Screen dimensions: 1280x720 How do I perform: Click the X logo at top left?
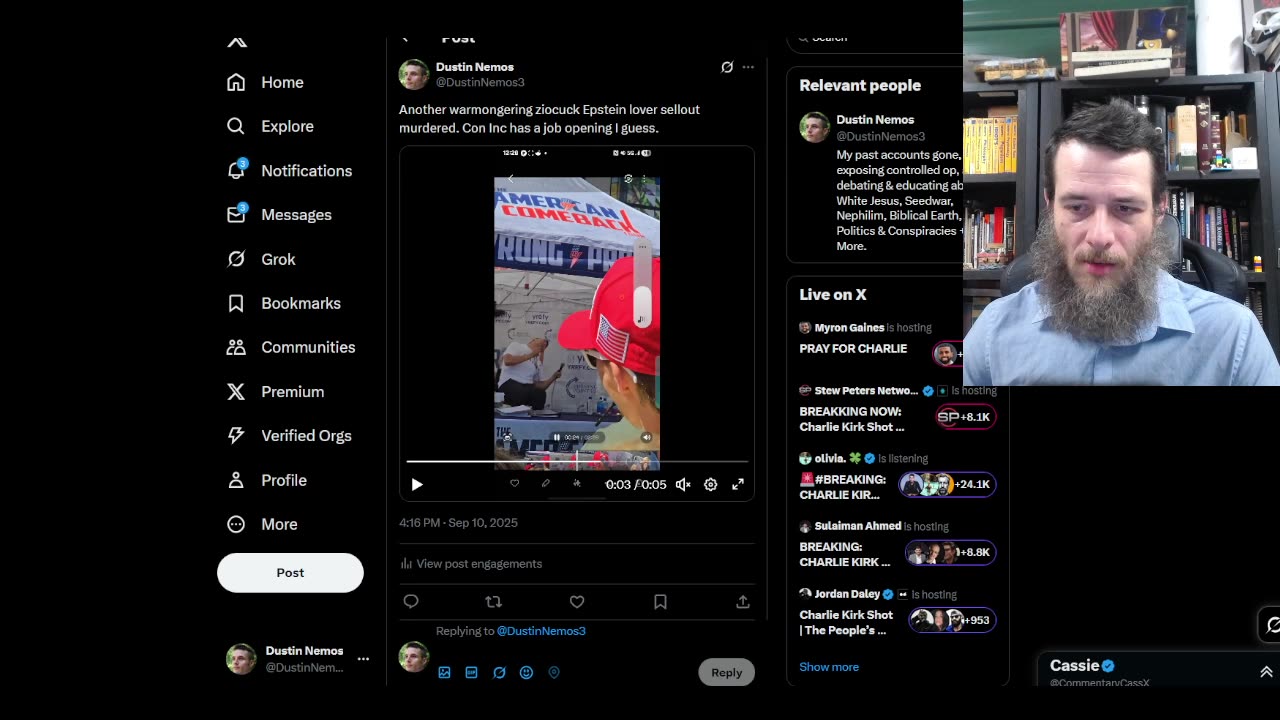(x=237, y=41)
